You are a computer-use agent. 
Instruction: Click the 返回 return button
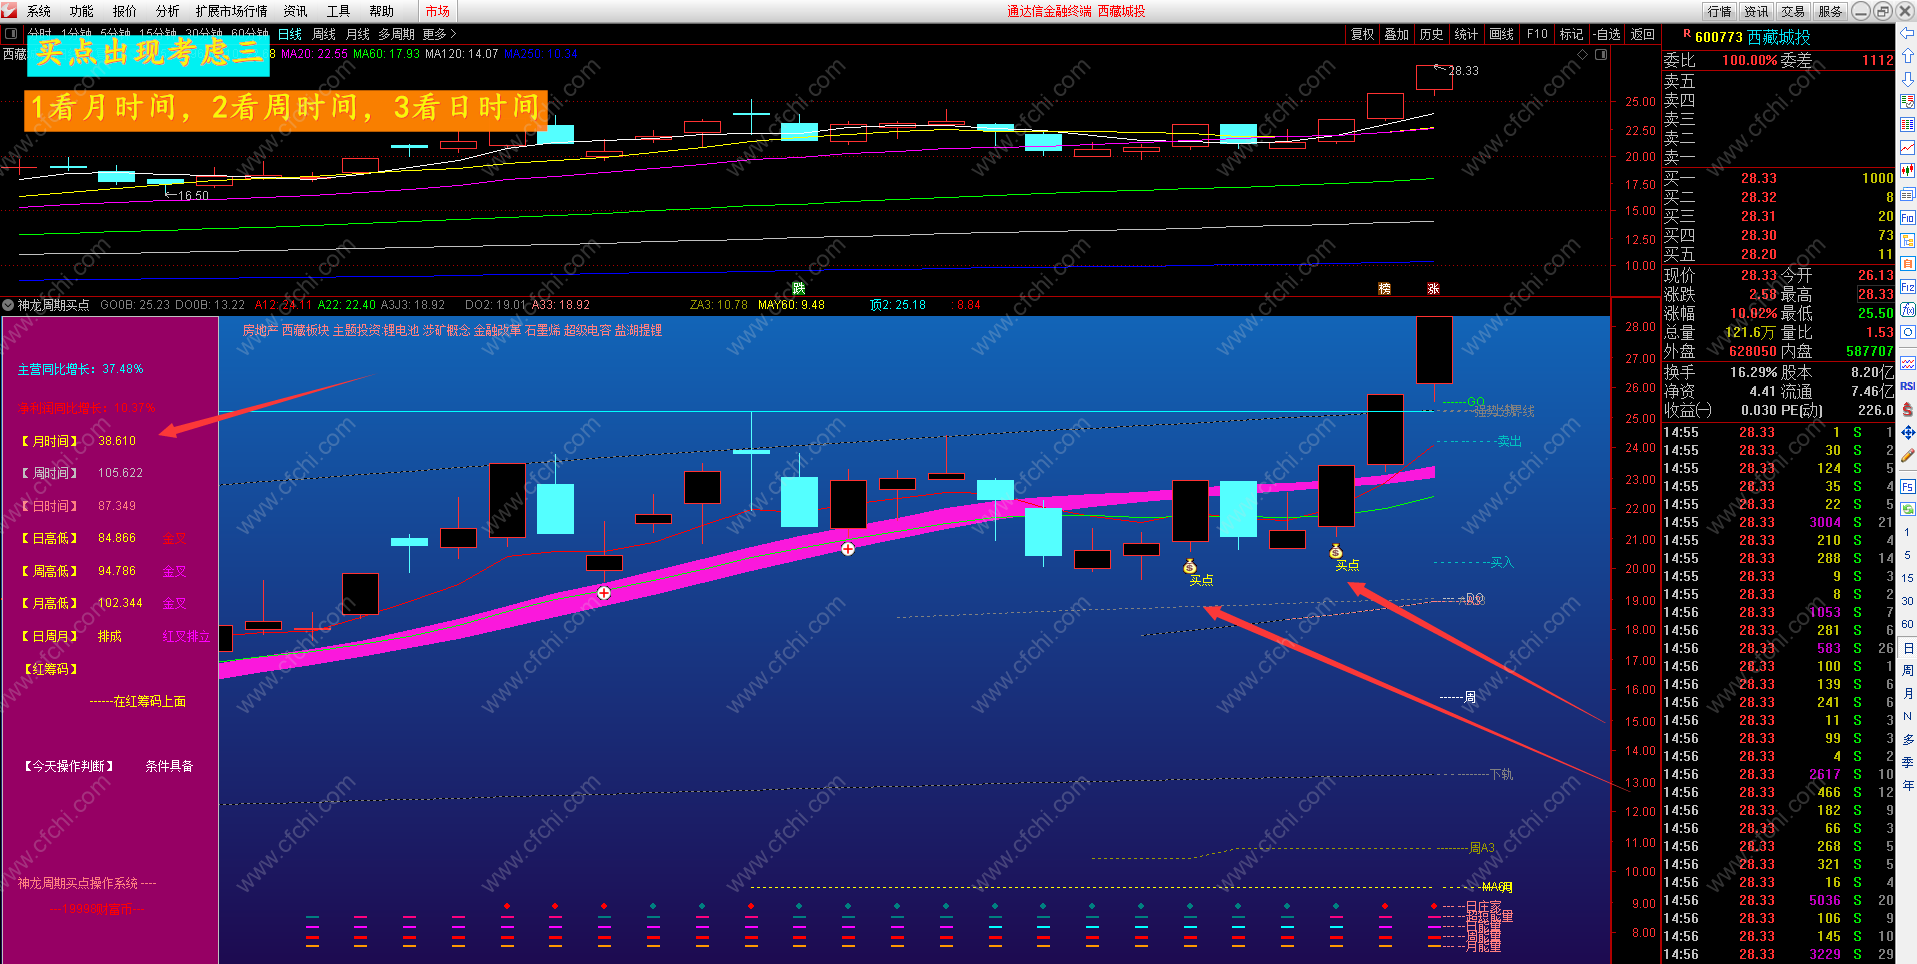[x=1643, y=34]
